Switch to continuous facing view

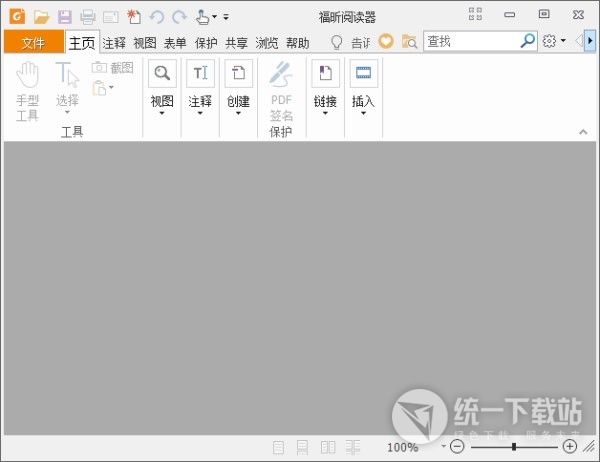tap(353, 447)
